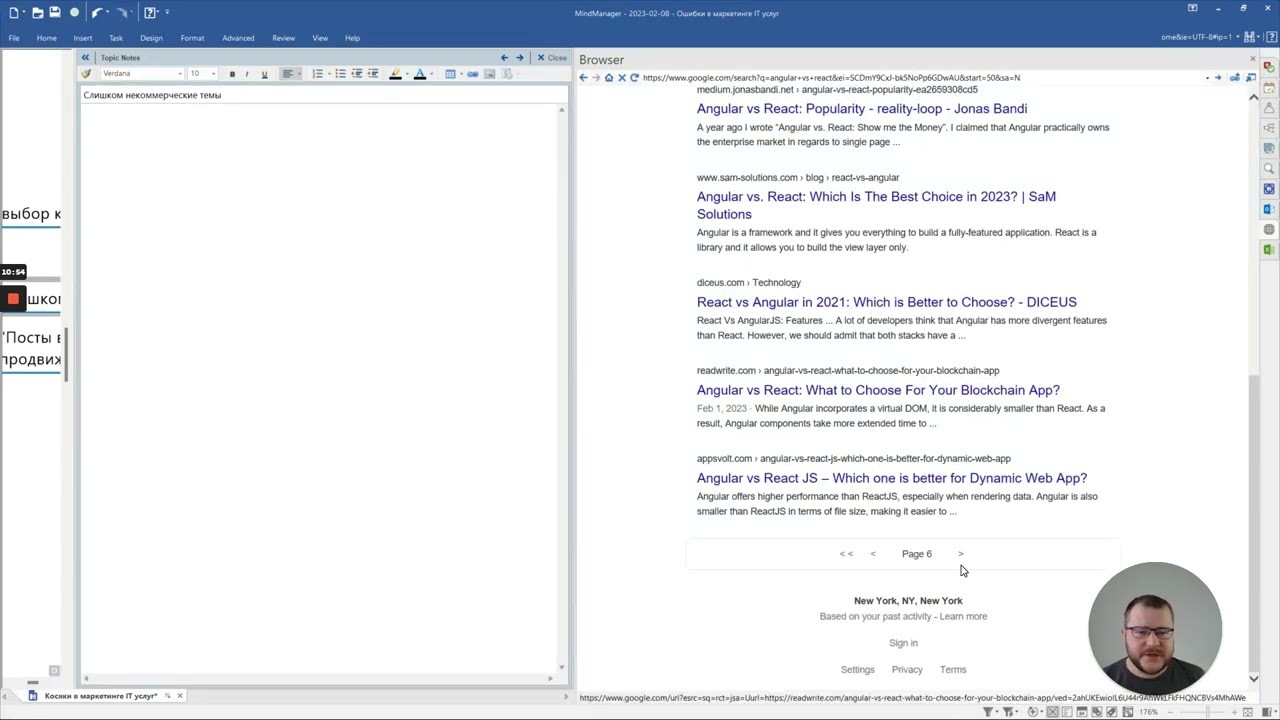Toggle the bulleted list in notes

340,74
